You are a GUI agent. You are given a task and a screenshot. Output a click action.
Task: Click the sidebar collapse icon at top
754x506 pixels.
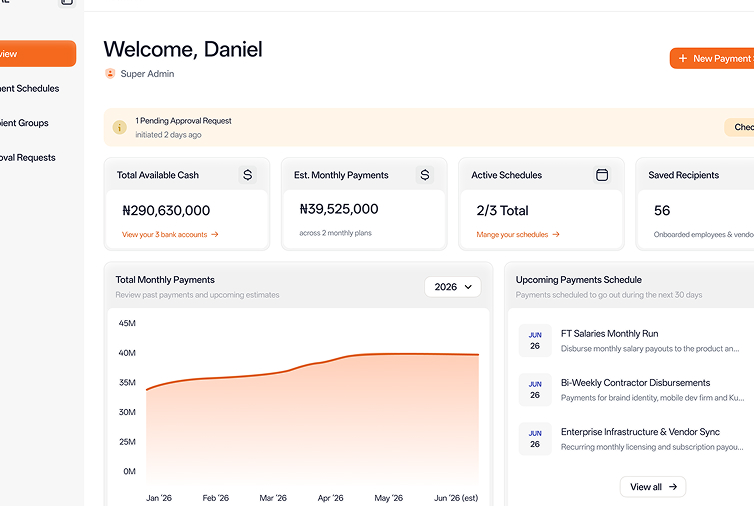(x=67, y=2)
